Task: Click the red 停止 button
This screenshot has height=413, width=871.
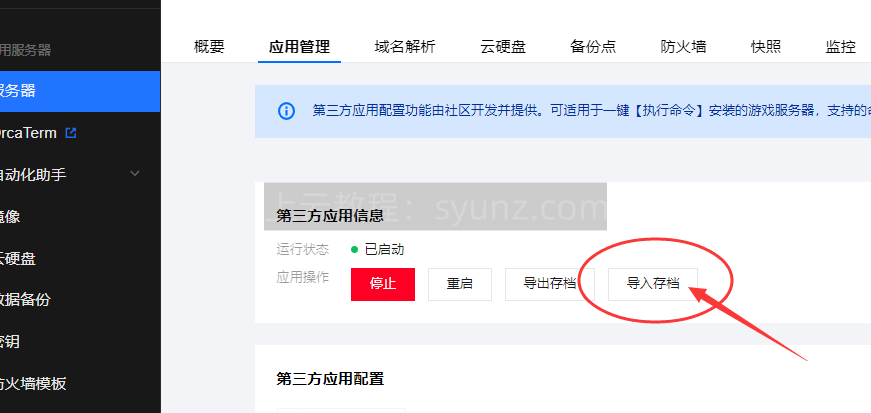Action: point(383,284)
